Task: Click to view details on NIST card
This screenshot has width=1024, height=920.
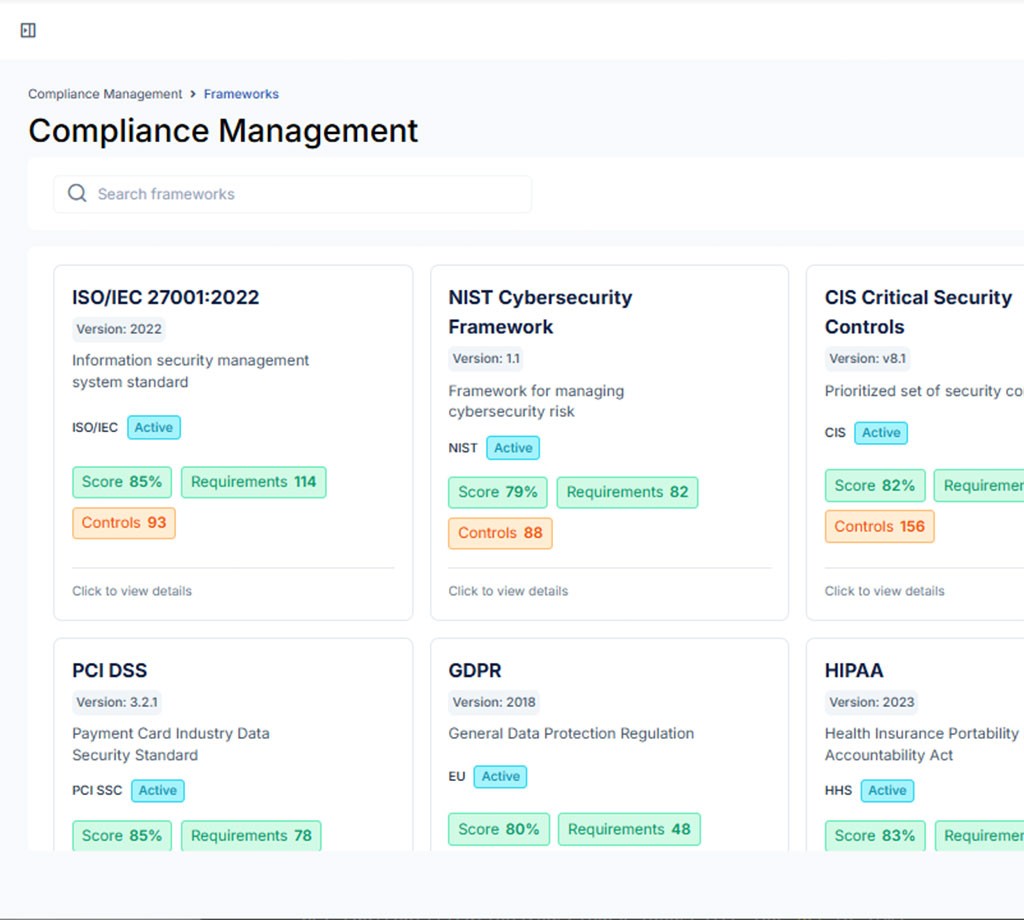Action: (x=508, y=591)
